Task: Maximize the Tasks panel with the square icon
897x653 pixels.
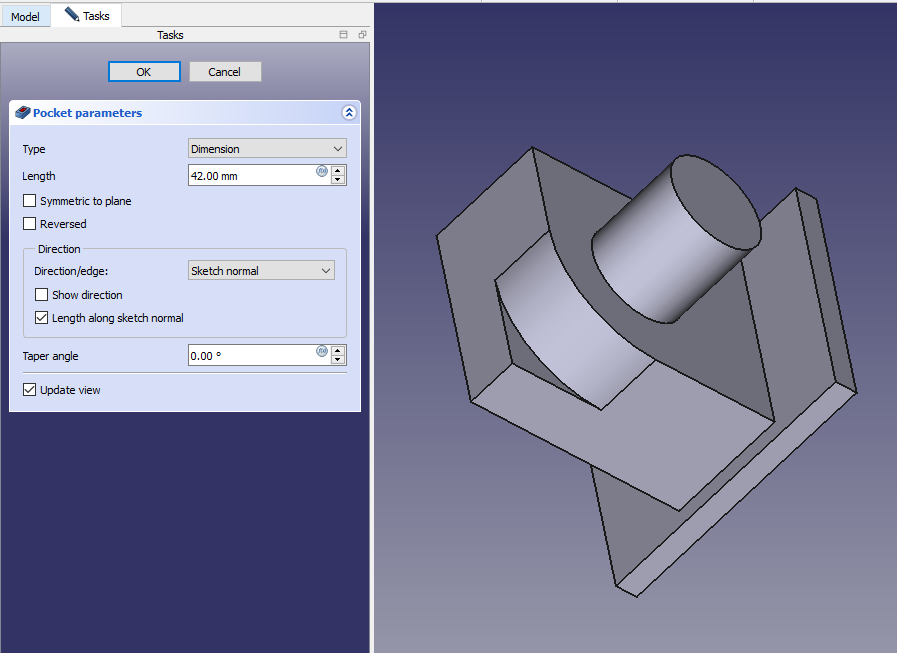Action: point(344,35)
